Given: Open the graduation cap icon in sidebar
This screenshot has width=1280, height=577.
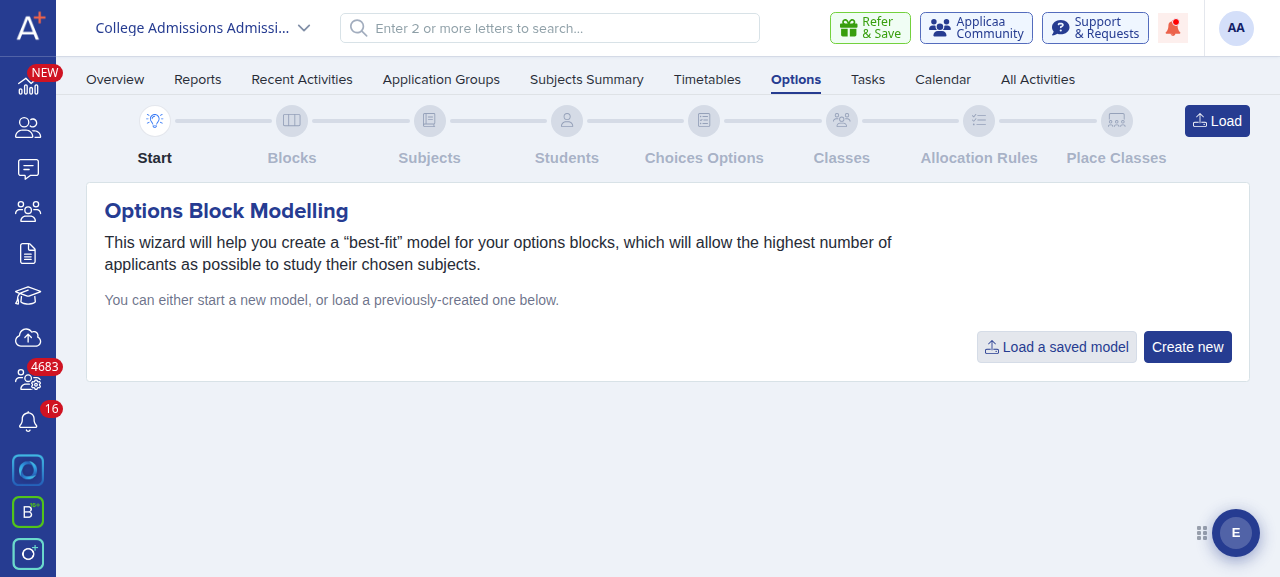Looking at the screenshot, I should (x=28, y=295).
